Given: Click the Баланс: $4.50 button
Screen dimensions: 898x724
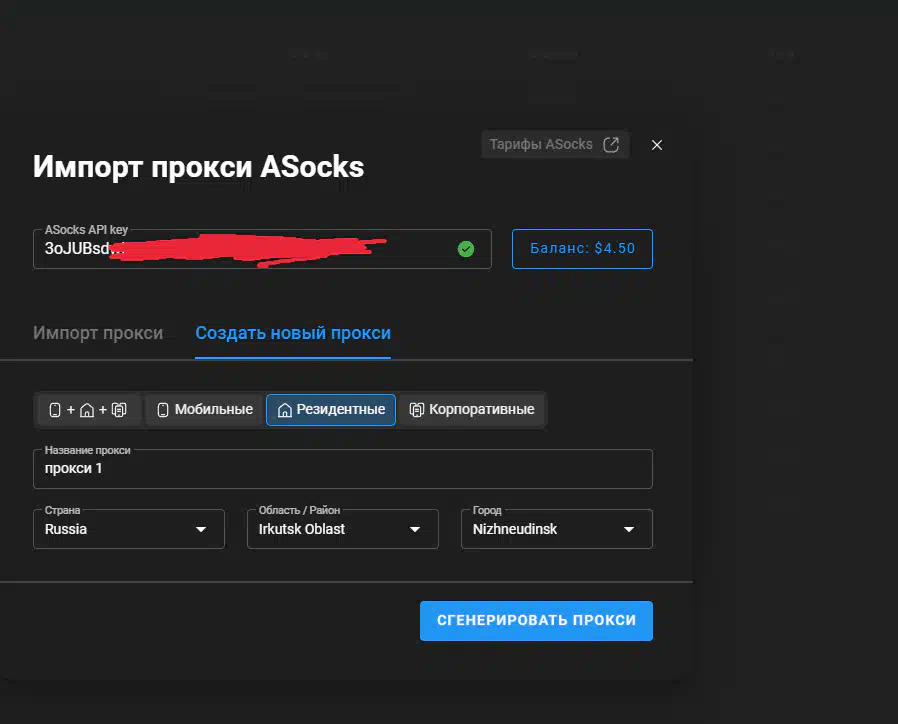Looking at the screenshot, I should point(582,249).
